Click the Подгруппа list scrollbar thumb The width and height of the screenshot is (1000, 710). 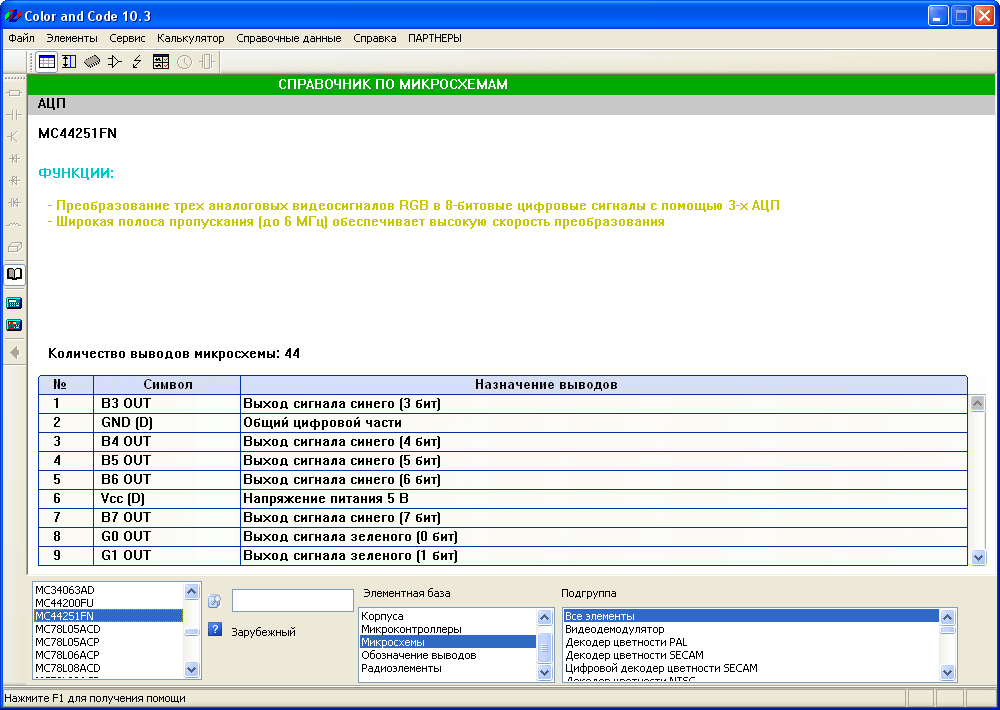click(948, 630)
